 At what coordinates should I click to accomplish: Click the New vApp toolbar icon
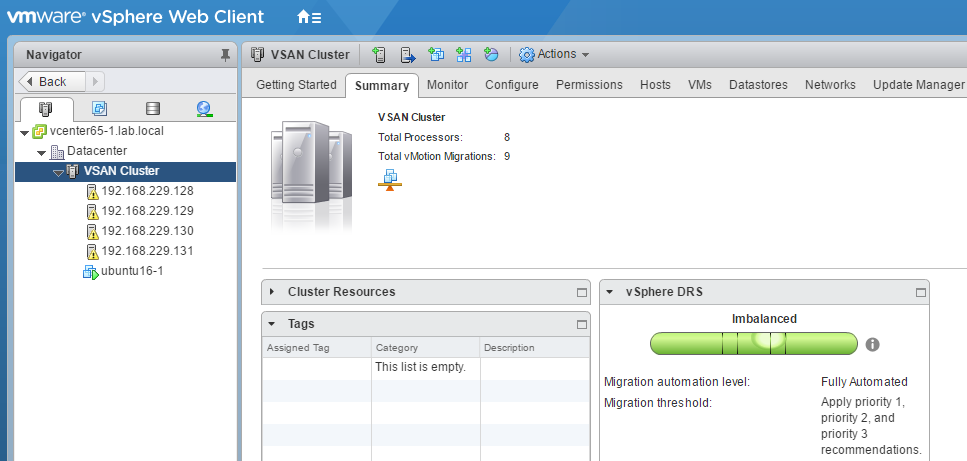(464, 55)
